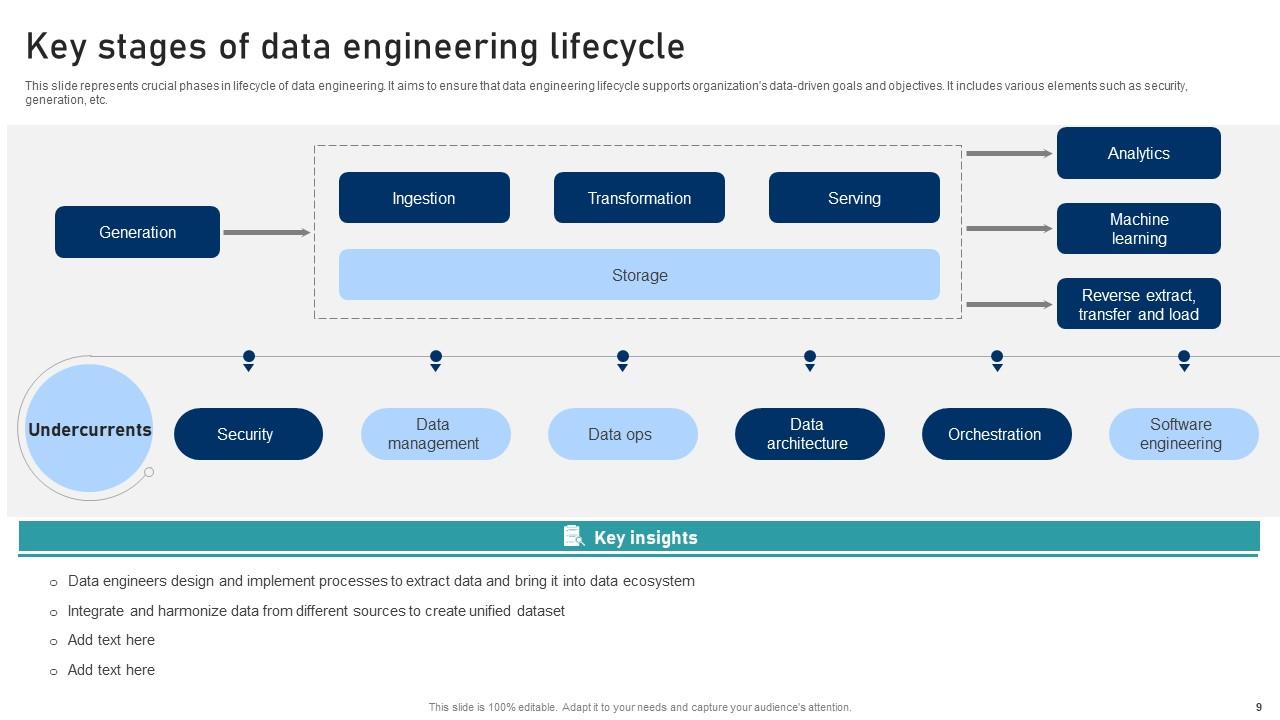Click the Key insights clipboard icon
This screenshot has height=720, width=1280.
(x=573, y=536)
